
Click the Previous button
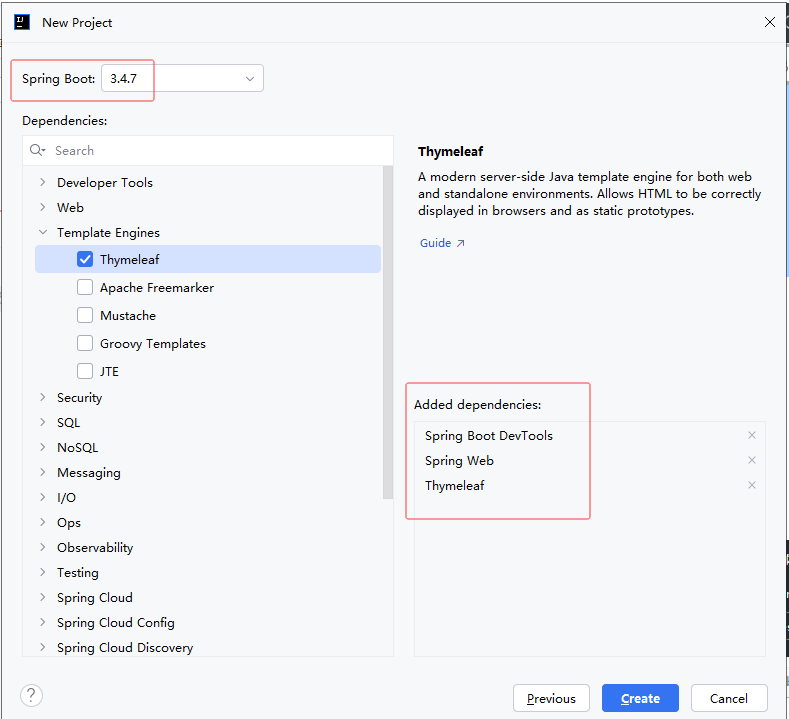(x=551, y=698)
